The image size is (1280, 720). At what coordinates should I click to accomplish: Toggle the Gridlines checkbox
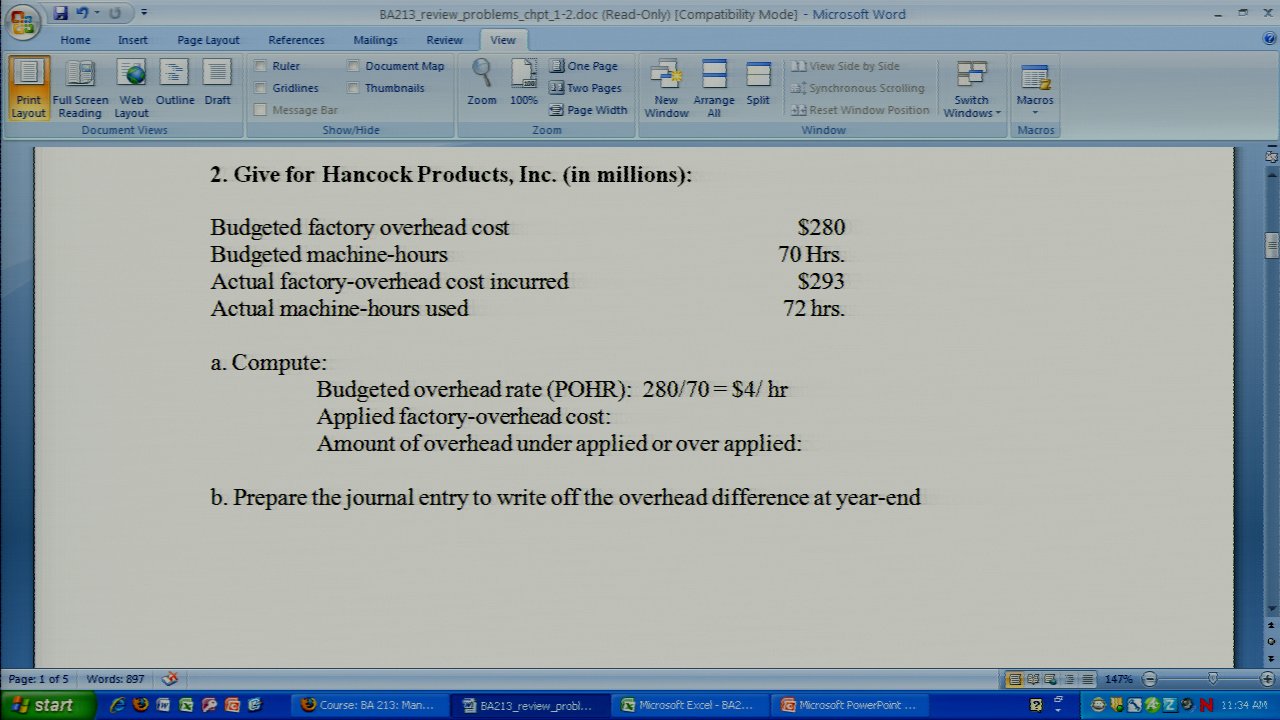261,88
